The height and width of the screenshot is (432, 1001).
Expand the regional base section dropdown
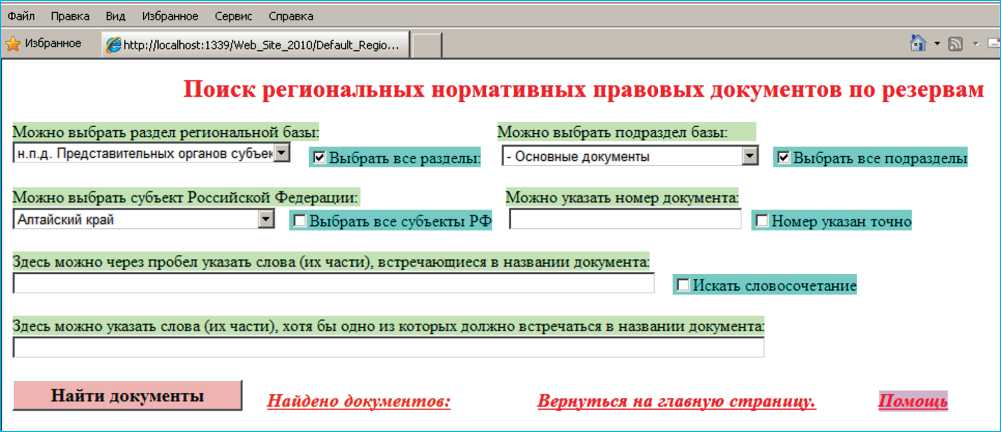(x=282, y=153)
